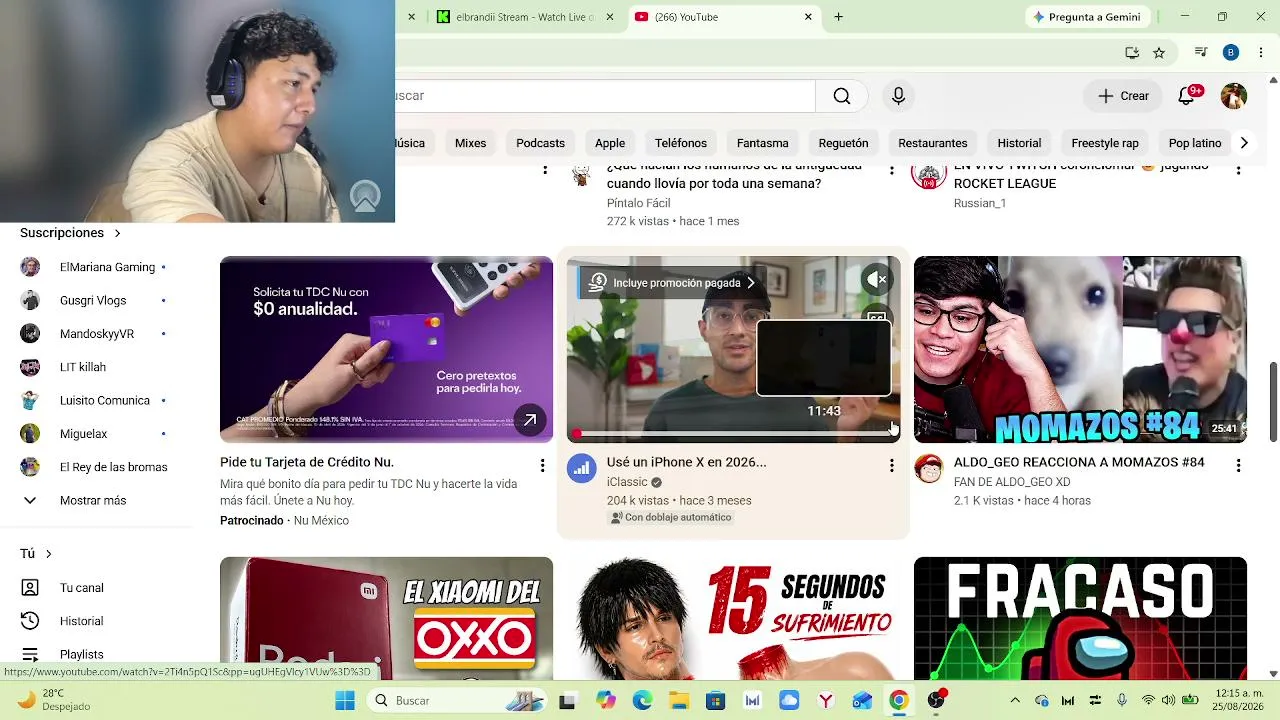Bookmark this page with the star icon
This screenshot has width=1280, height=720.
point(1159,53)
